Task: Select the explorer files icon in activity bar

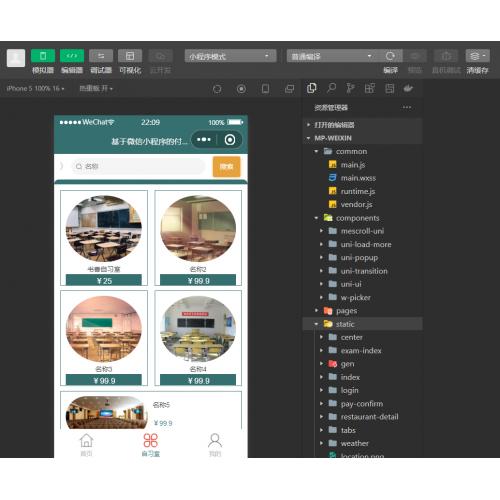Action: [x=312, y=88]
